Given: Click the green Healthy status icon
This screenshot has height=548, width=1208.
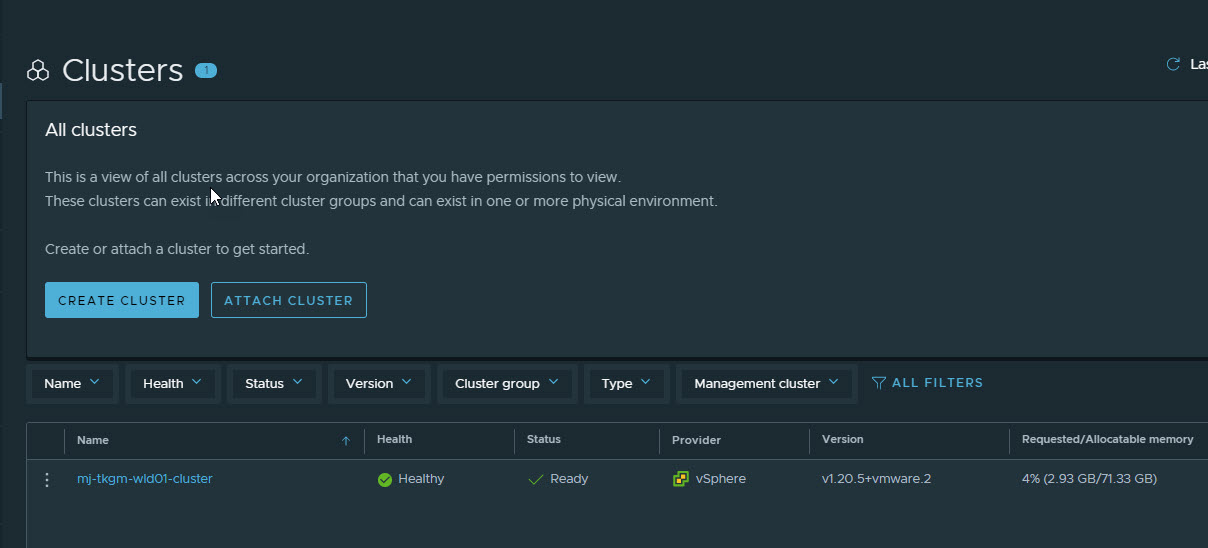Looking at the screenshot, I should 385,480.
